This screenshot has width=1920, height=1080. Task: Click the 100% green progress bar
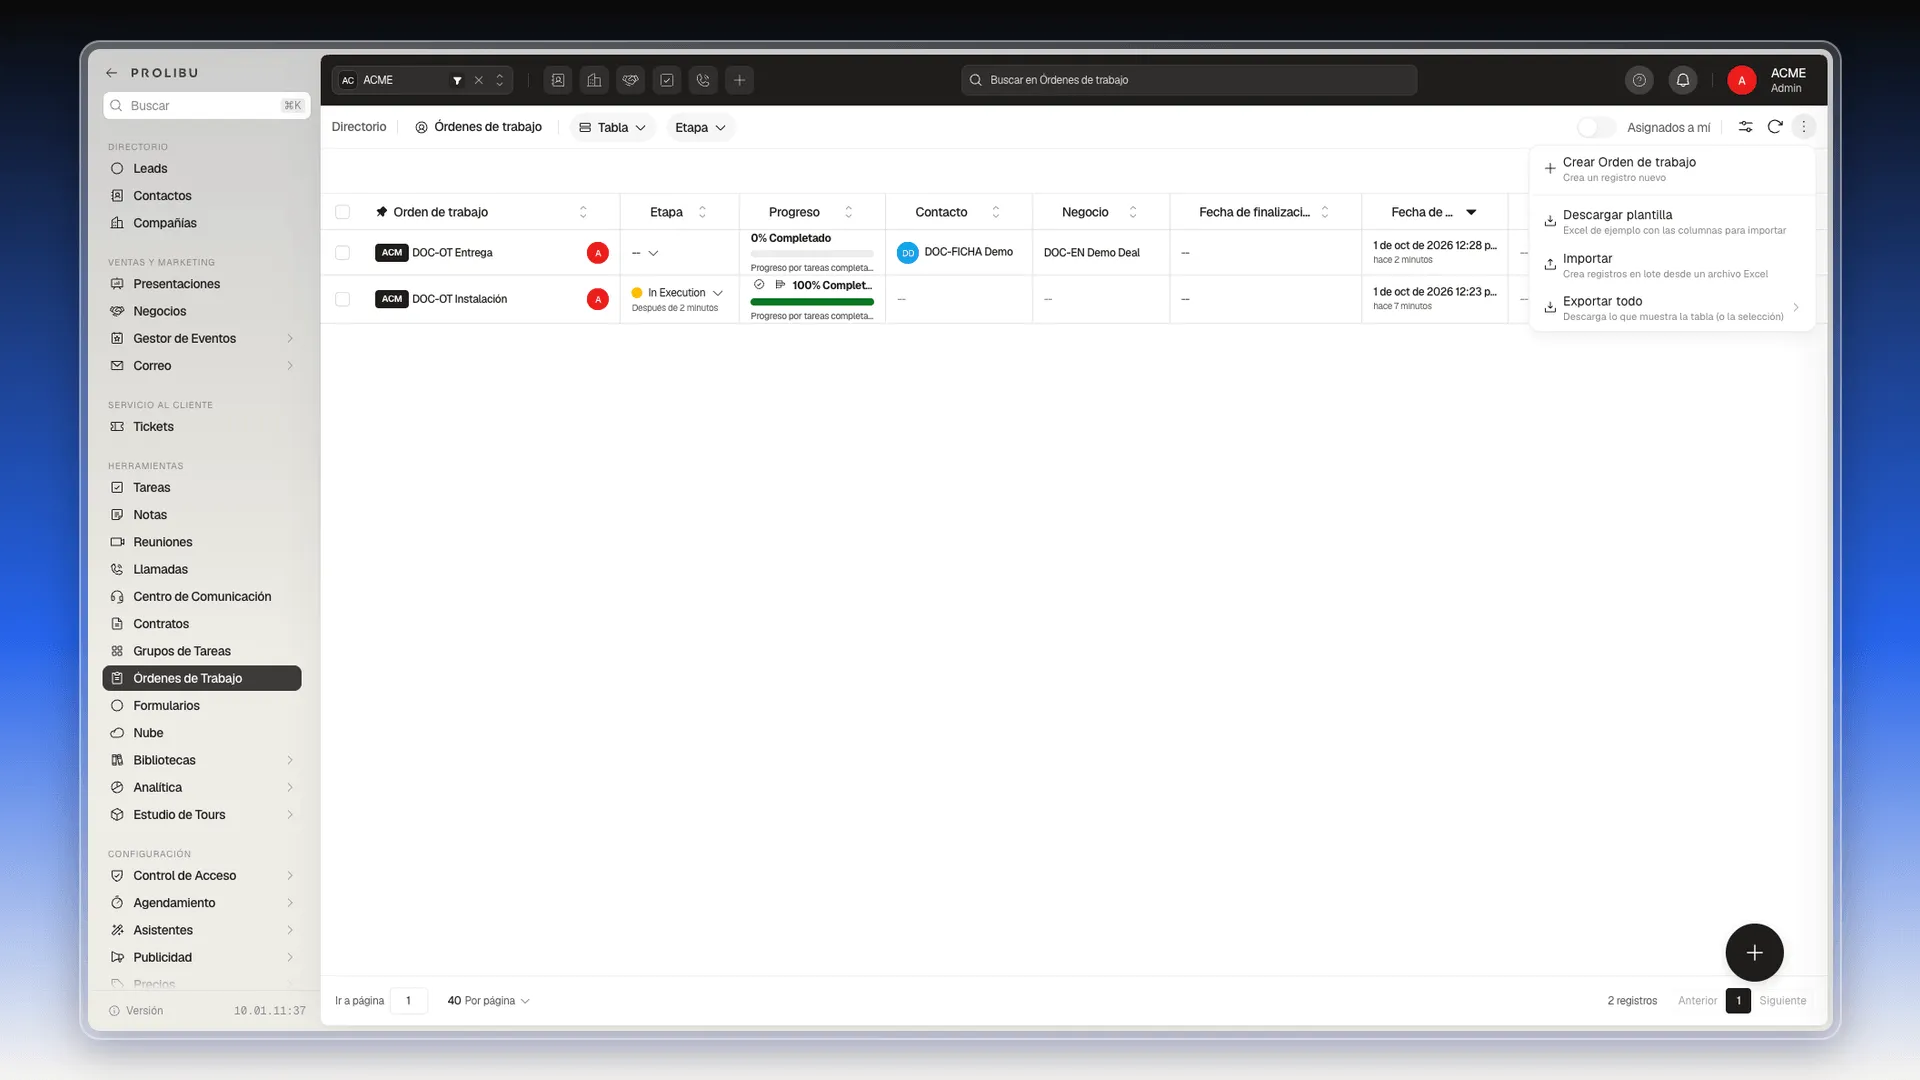pyautogui.click(x=812, y=302)
